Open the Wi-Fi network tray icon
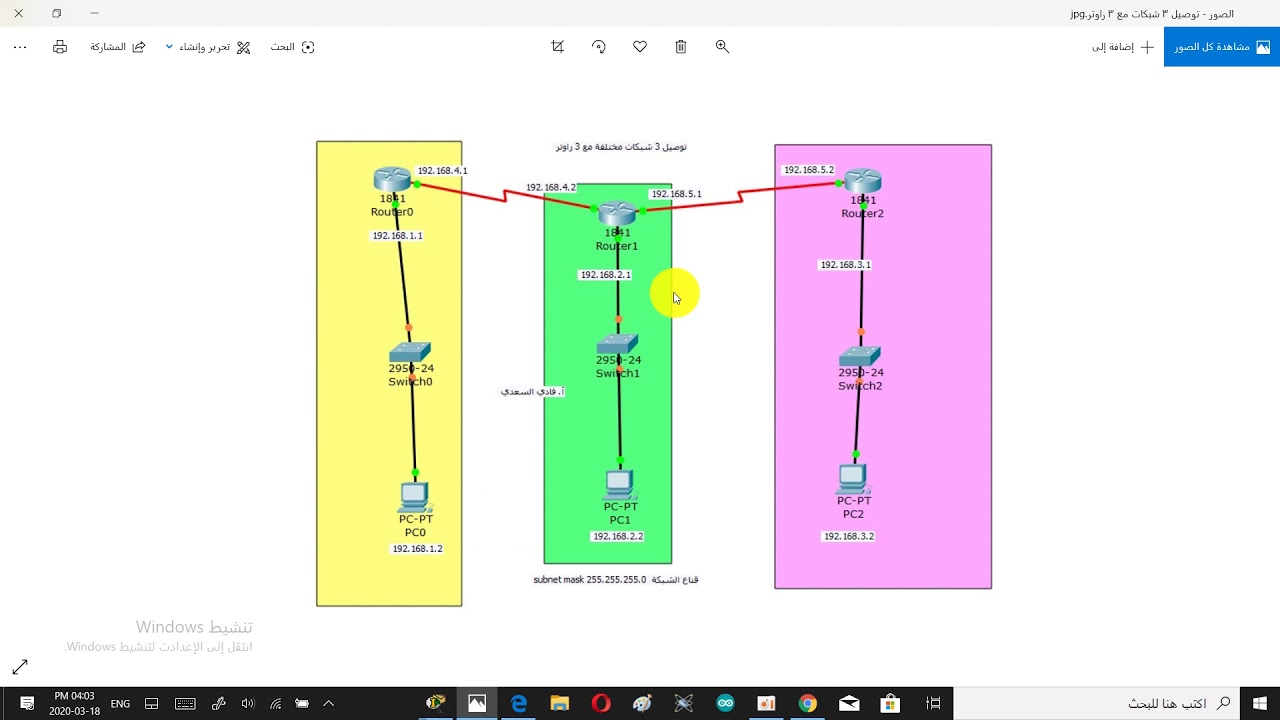This screenshot has height=720, width=1280. tap(275, 704)
